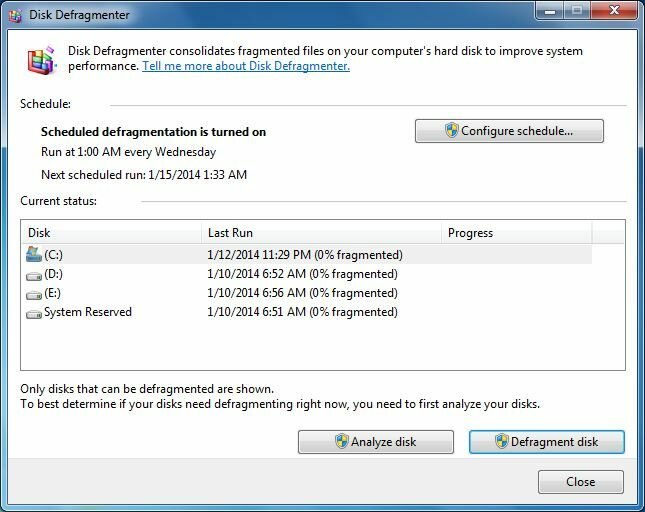645x512 pixels.
Task: Click the Disk Defragmenter title bar icon
Action: [x=15, y=16]
